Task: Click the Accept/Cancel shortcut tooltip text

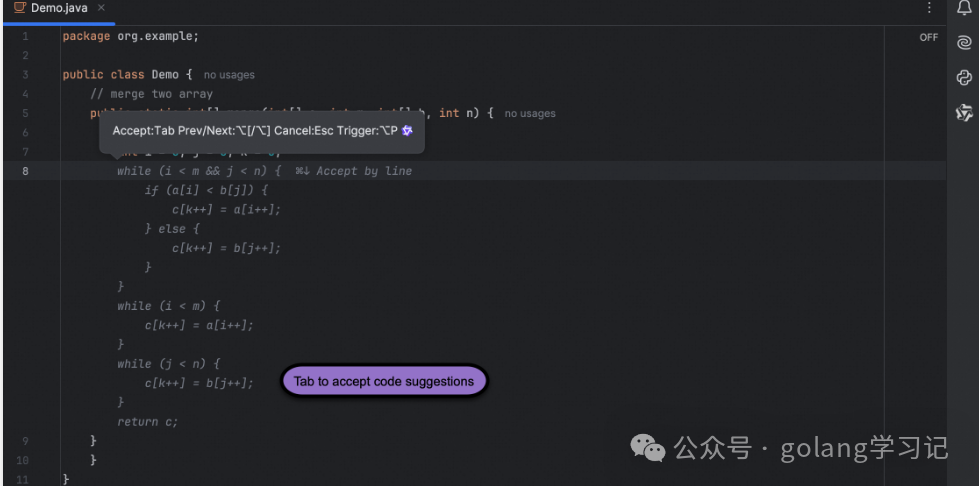Action: click(255, 131)
